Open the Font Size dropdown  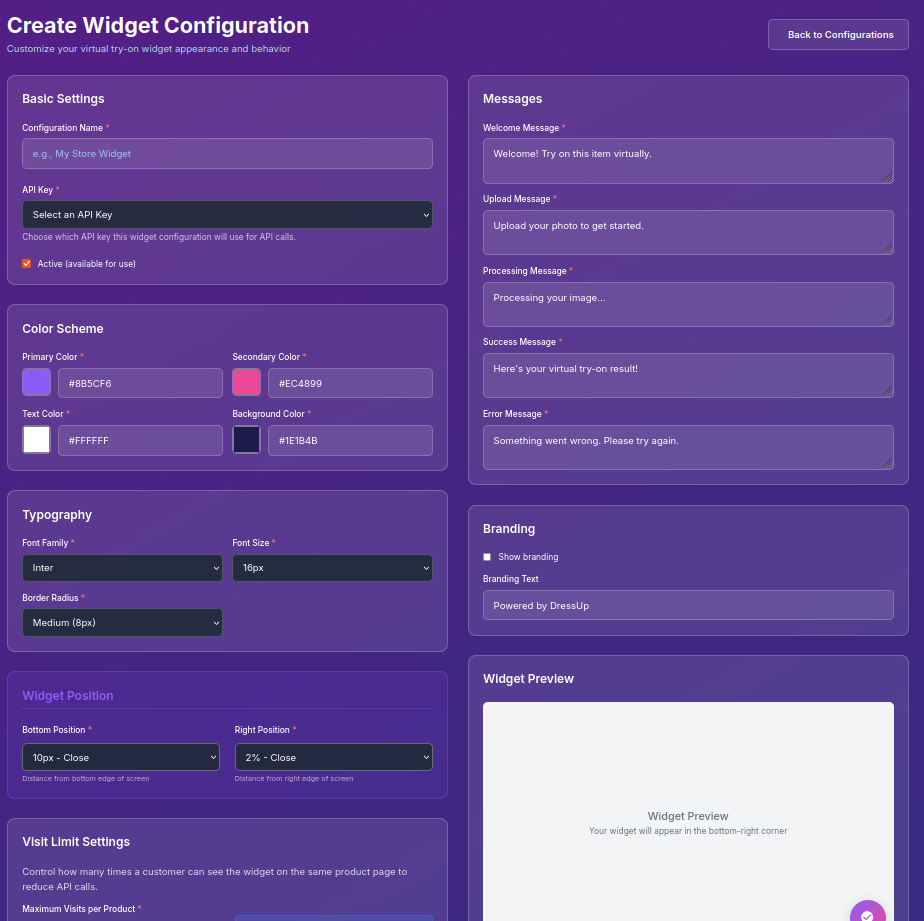point(332,566)
